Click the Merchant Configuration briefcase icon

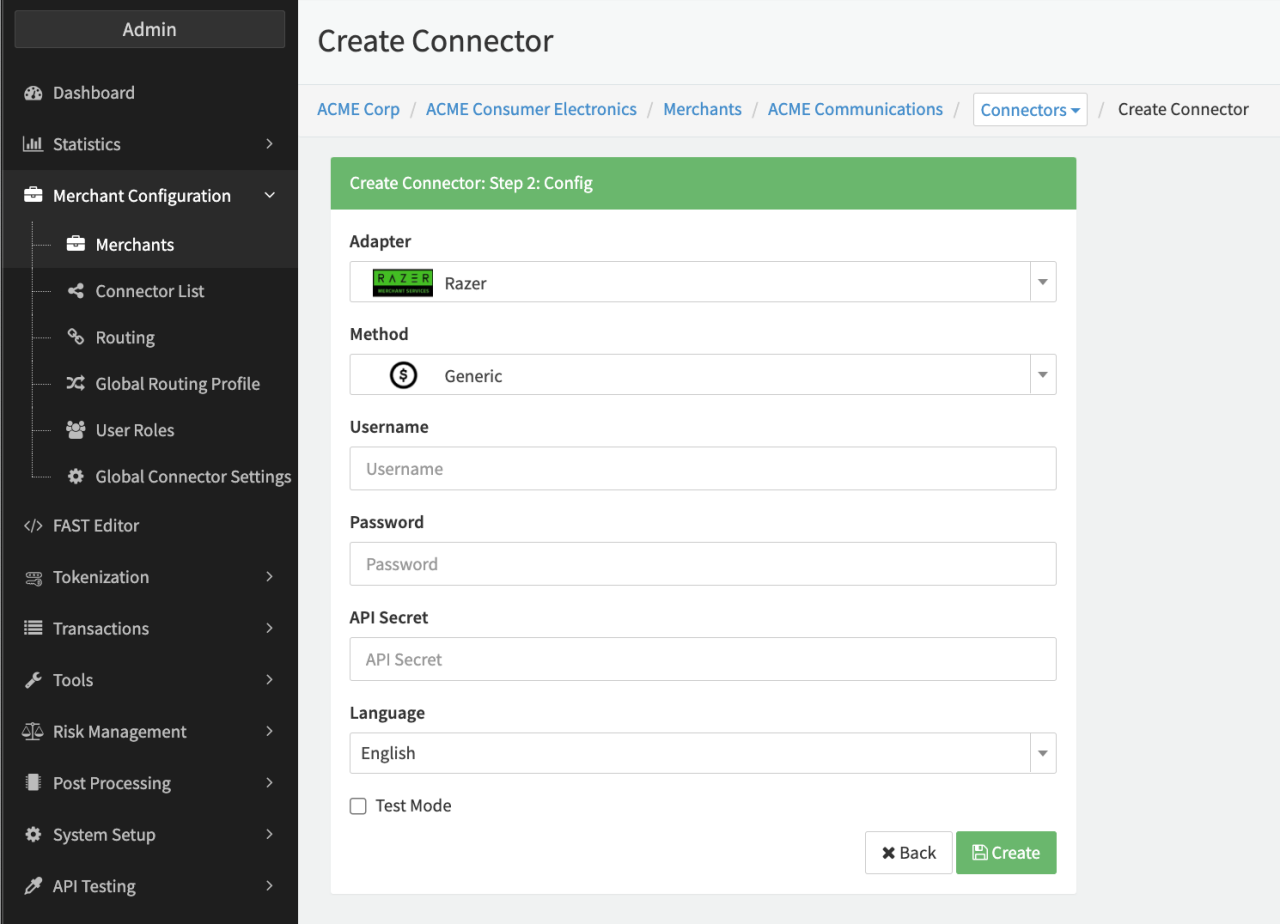33,196
